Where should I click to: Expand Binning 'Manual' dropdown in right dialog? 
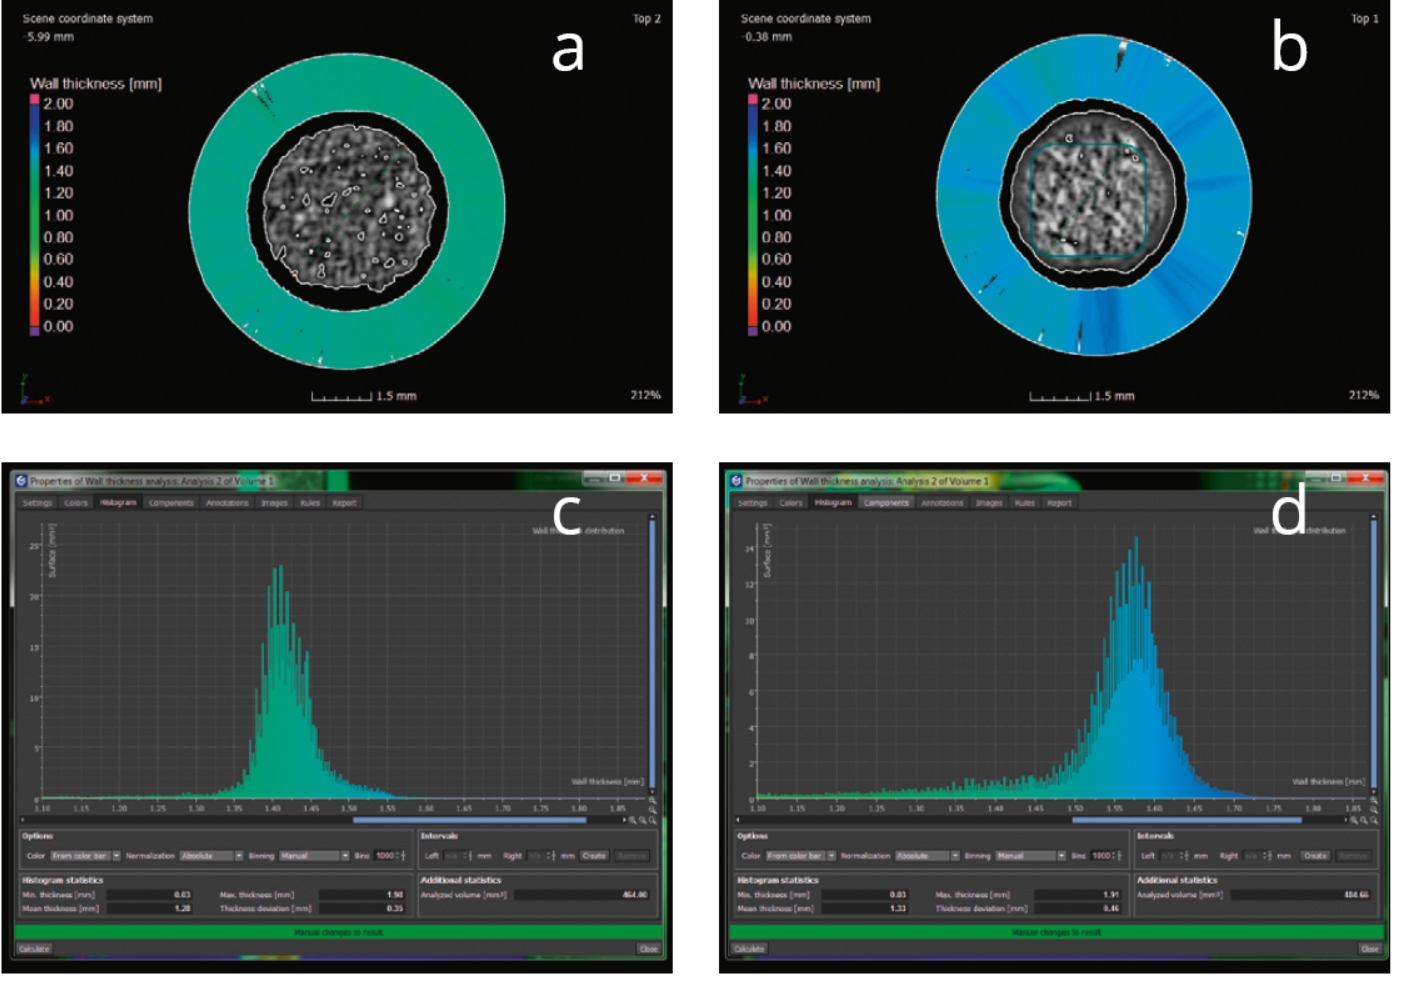point(1030,856)
